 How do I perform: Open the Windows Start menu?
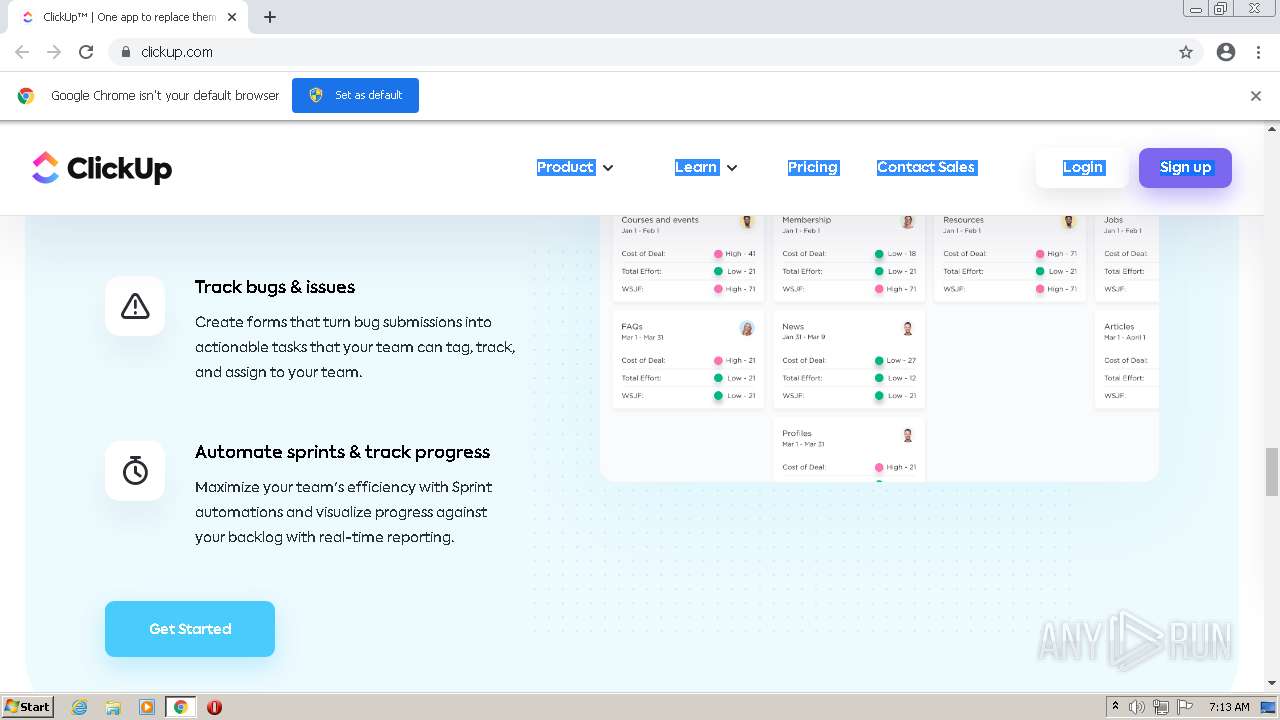27,707
